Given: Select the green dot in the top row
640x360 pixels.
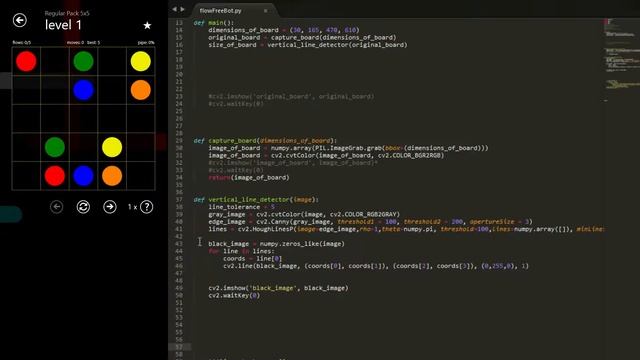Looking at the screenshot, I should 83,61.
